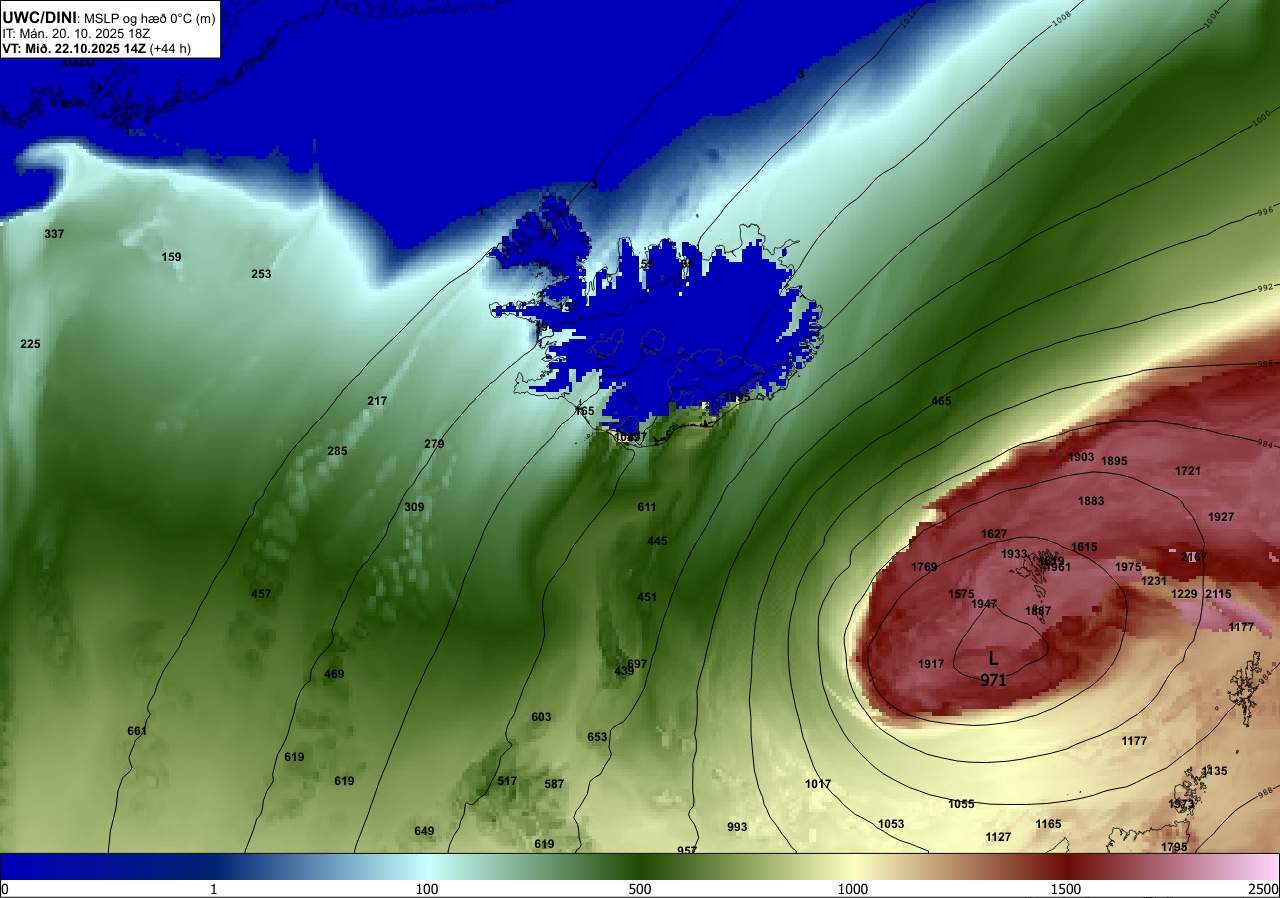Click the 993 height value
This screenshot has width=1280, height=898.
pyautogui.click(x=737, y=827)
